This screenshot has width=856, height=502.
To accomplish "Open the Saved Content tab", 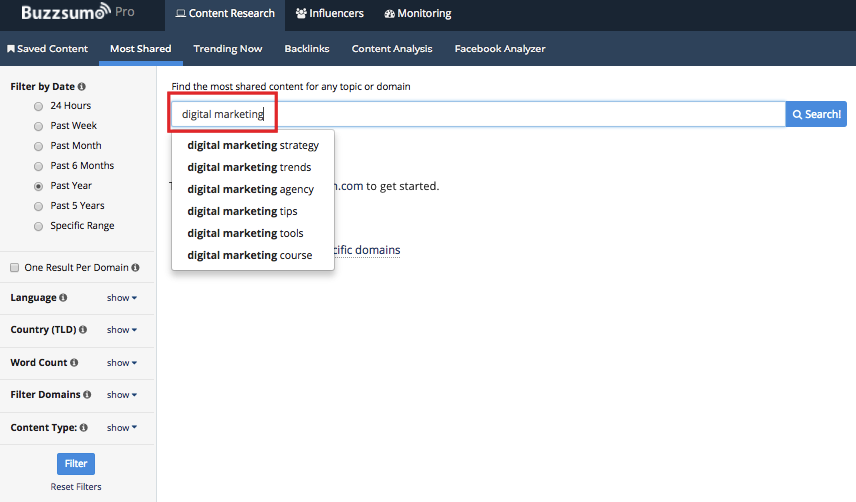I will 47,49.
